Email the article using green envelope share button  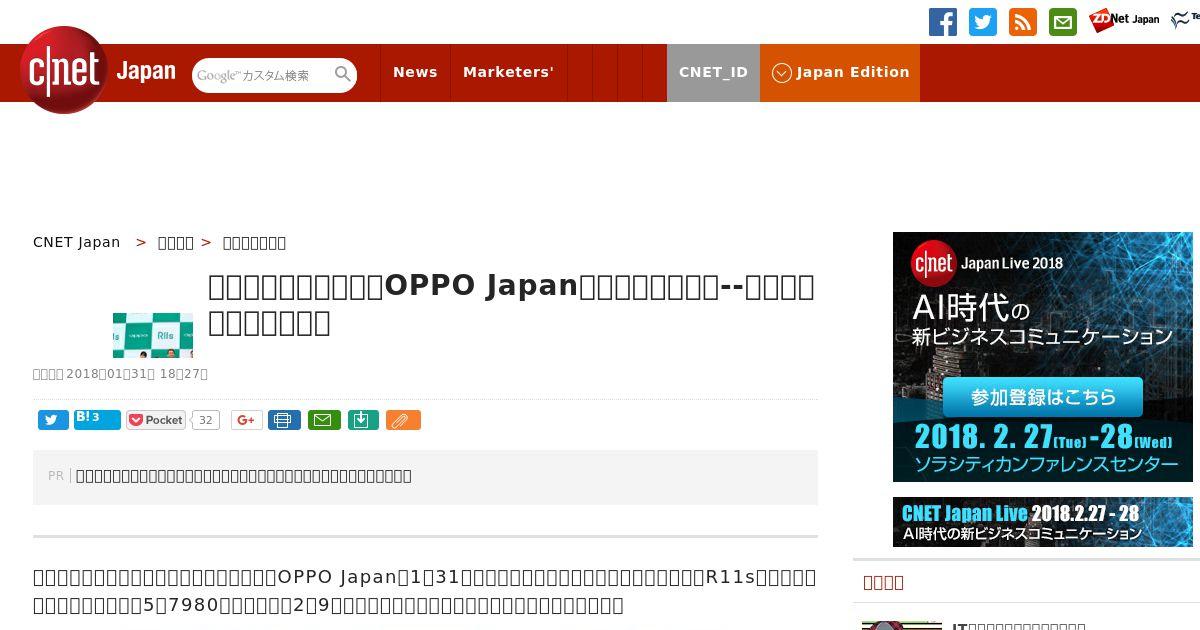(x=323, y=420)
